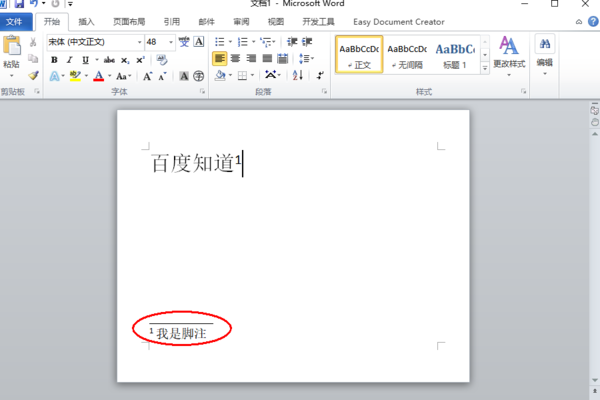Viewport: 600px width, 400px height.
Task: Click Enclose Characters circle icon
Action: pyautogui.click(x=198, y=76)
